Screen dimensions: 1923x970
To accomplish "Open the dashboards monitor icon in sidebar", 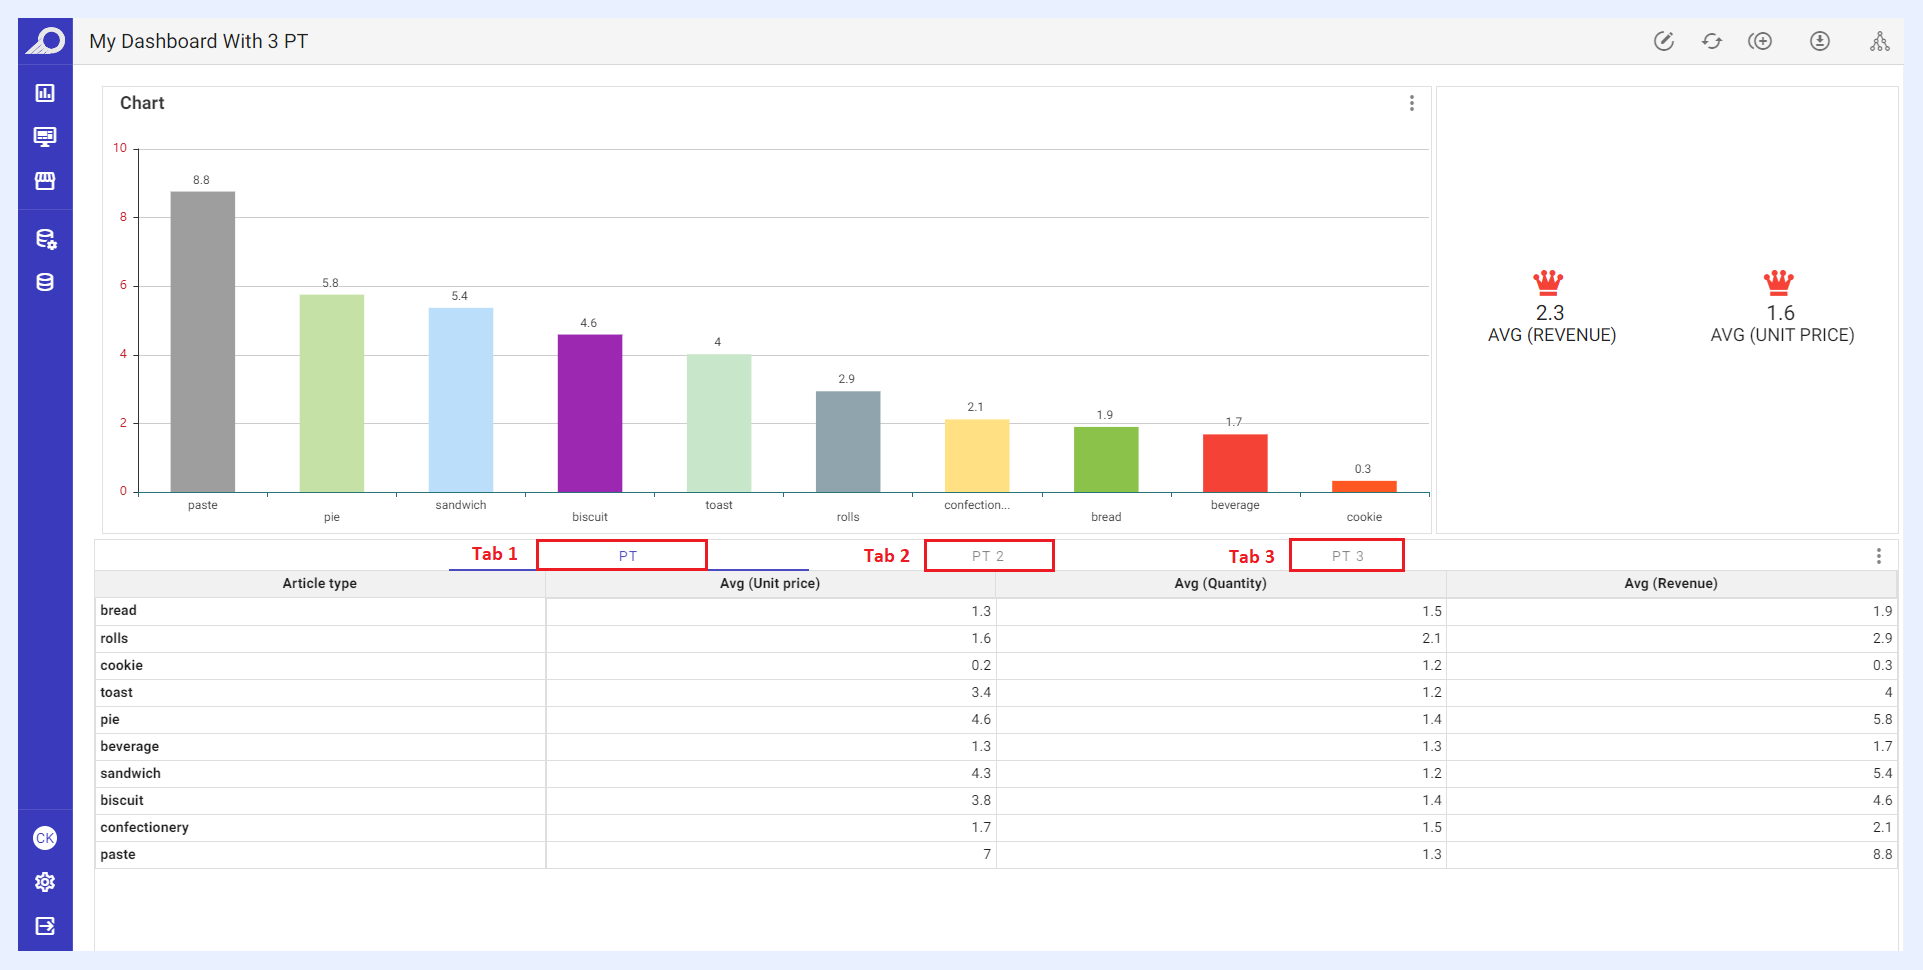I will (x=45, y=137).
